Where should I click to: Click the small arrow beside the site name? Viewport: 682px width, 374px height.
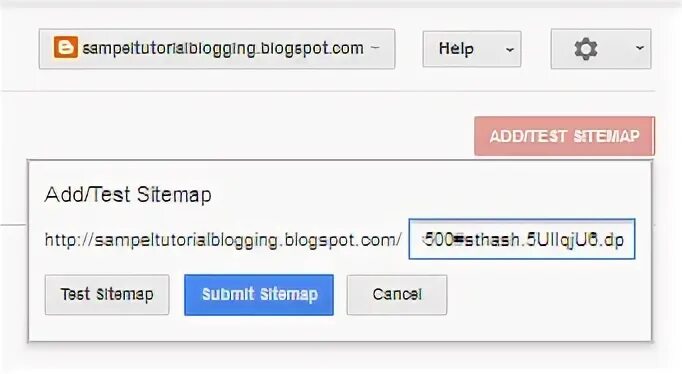click(x=375, y=47)
